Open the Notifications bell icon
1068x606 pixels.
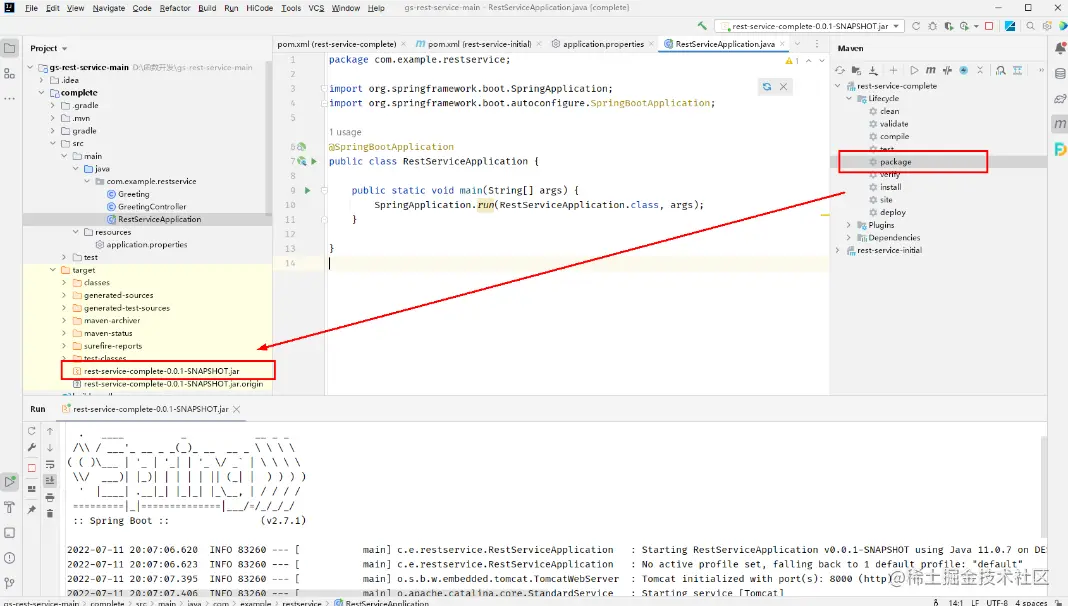click(x=1060, y=48)
